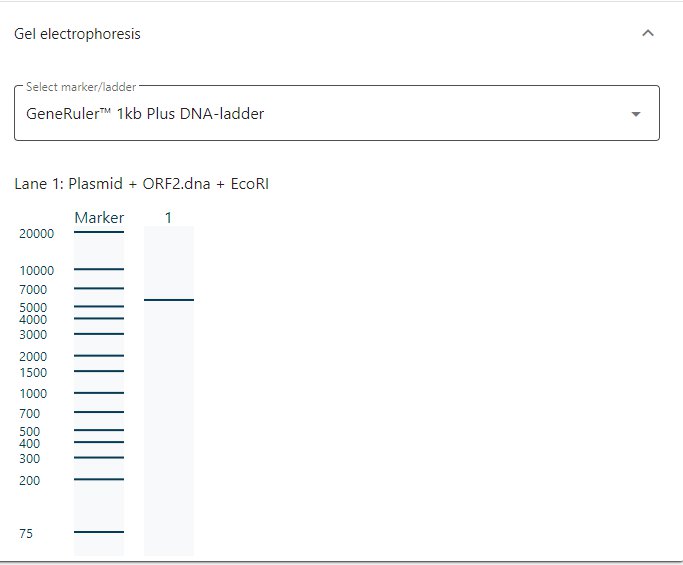Click the 20000 bp marker band
Screen dimensions: 683x565
(x=99, y=233)
